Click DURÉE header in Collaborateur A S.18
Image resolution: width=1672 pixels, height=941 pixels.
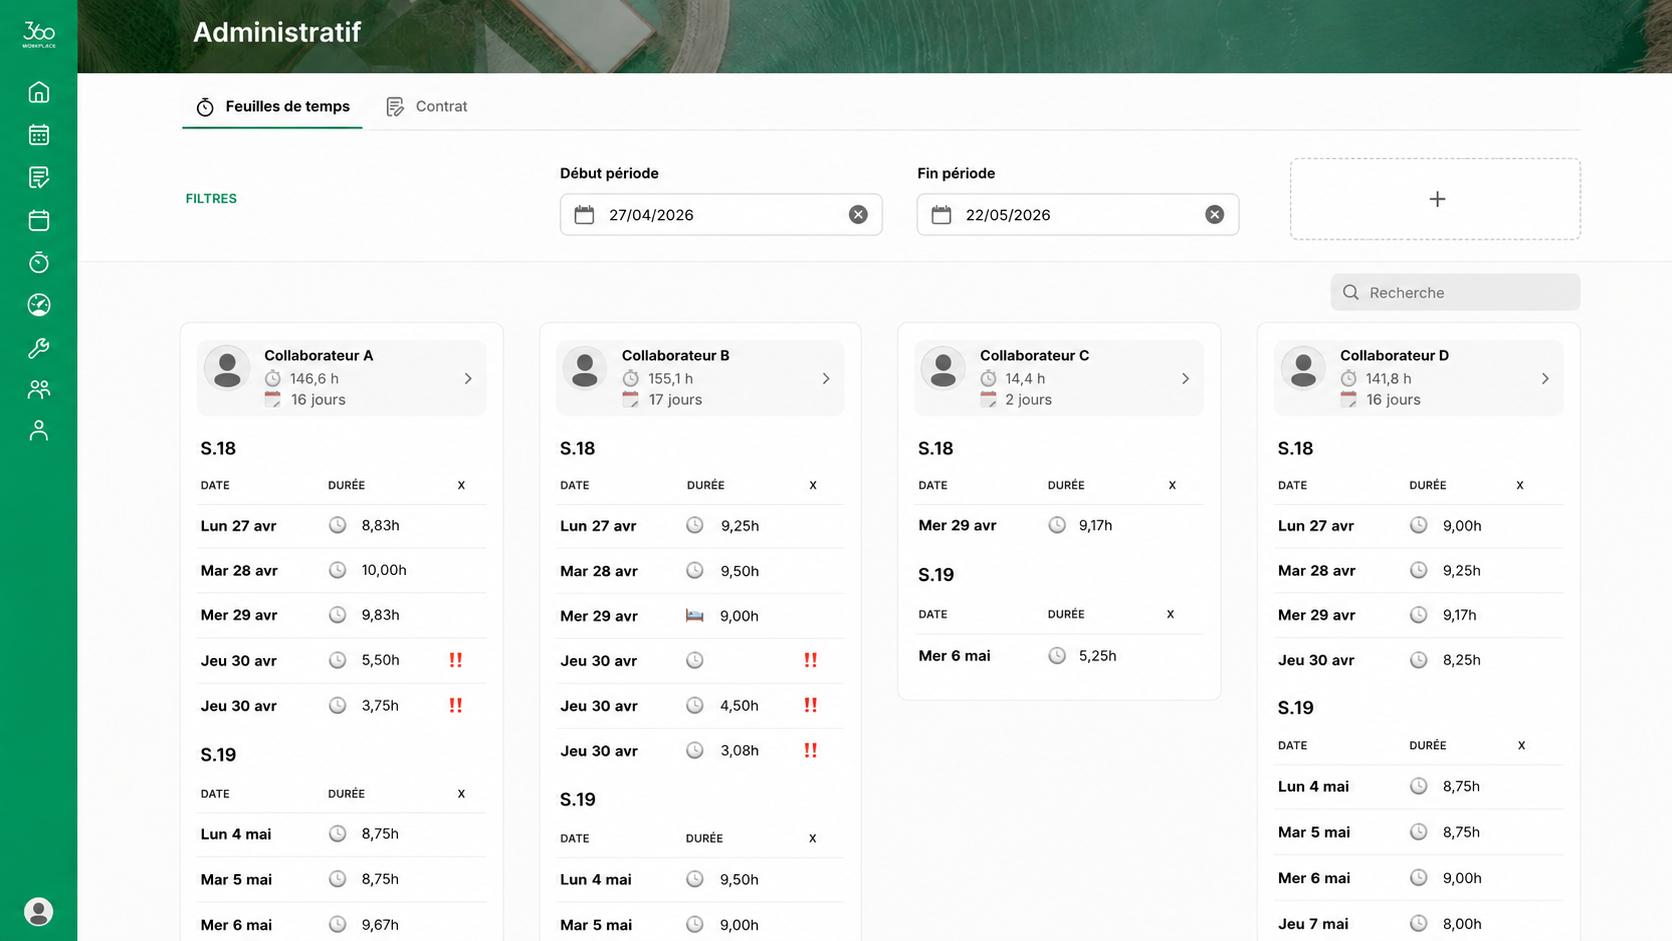pyautogui.click(x=346, y=485)
